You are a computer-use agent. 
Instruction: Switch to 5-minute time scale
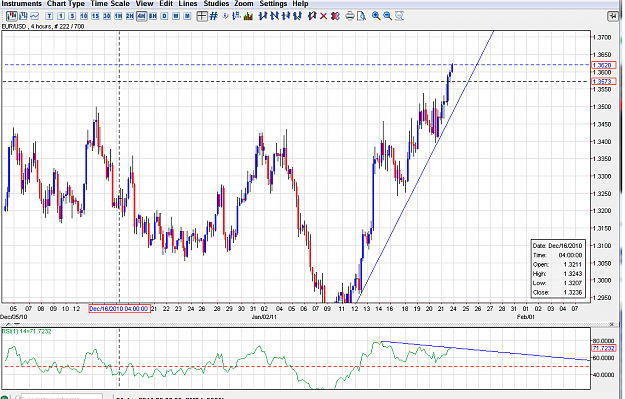(72, 16)
